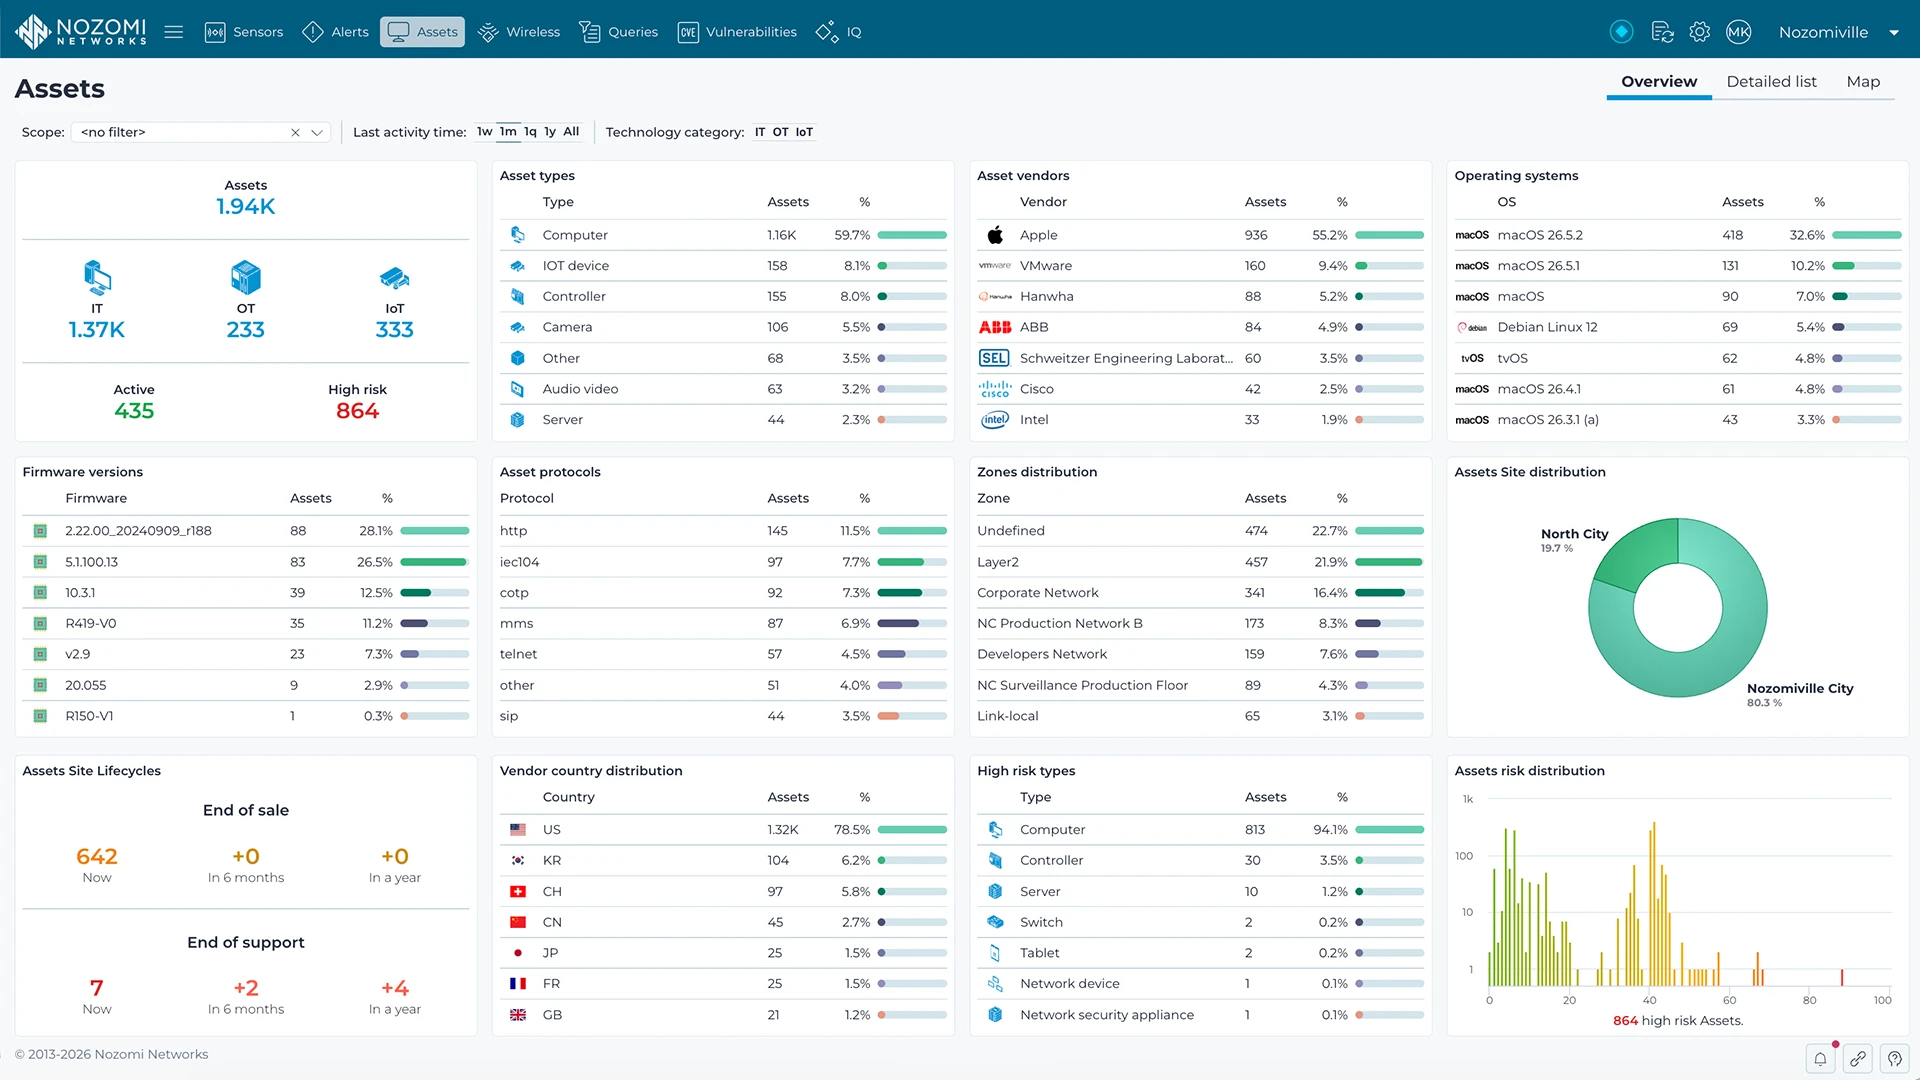
Task: Switch to the Map tab
Action: (1863, 82)
